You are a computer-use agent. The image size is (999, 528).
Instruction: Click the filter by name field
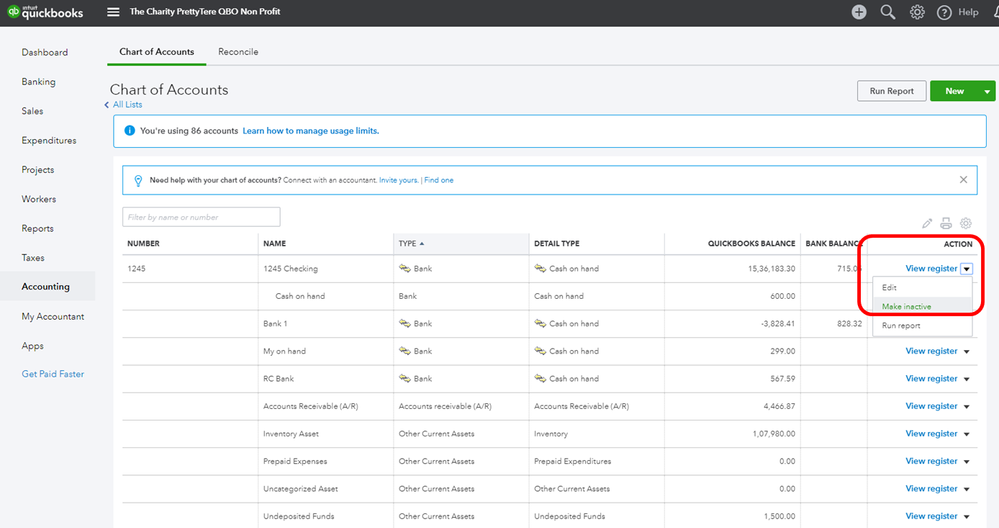click(x=201, y=217)
